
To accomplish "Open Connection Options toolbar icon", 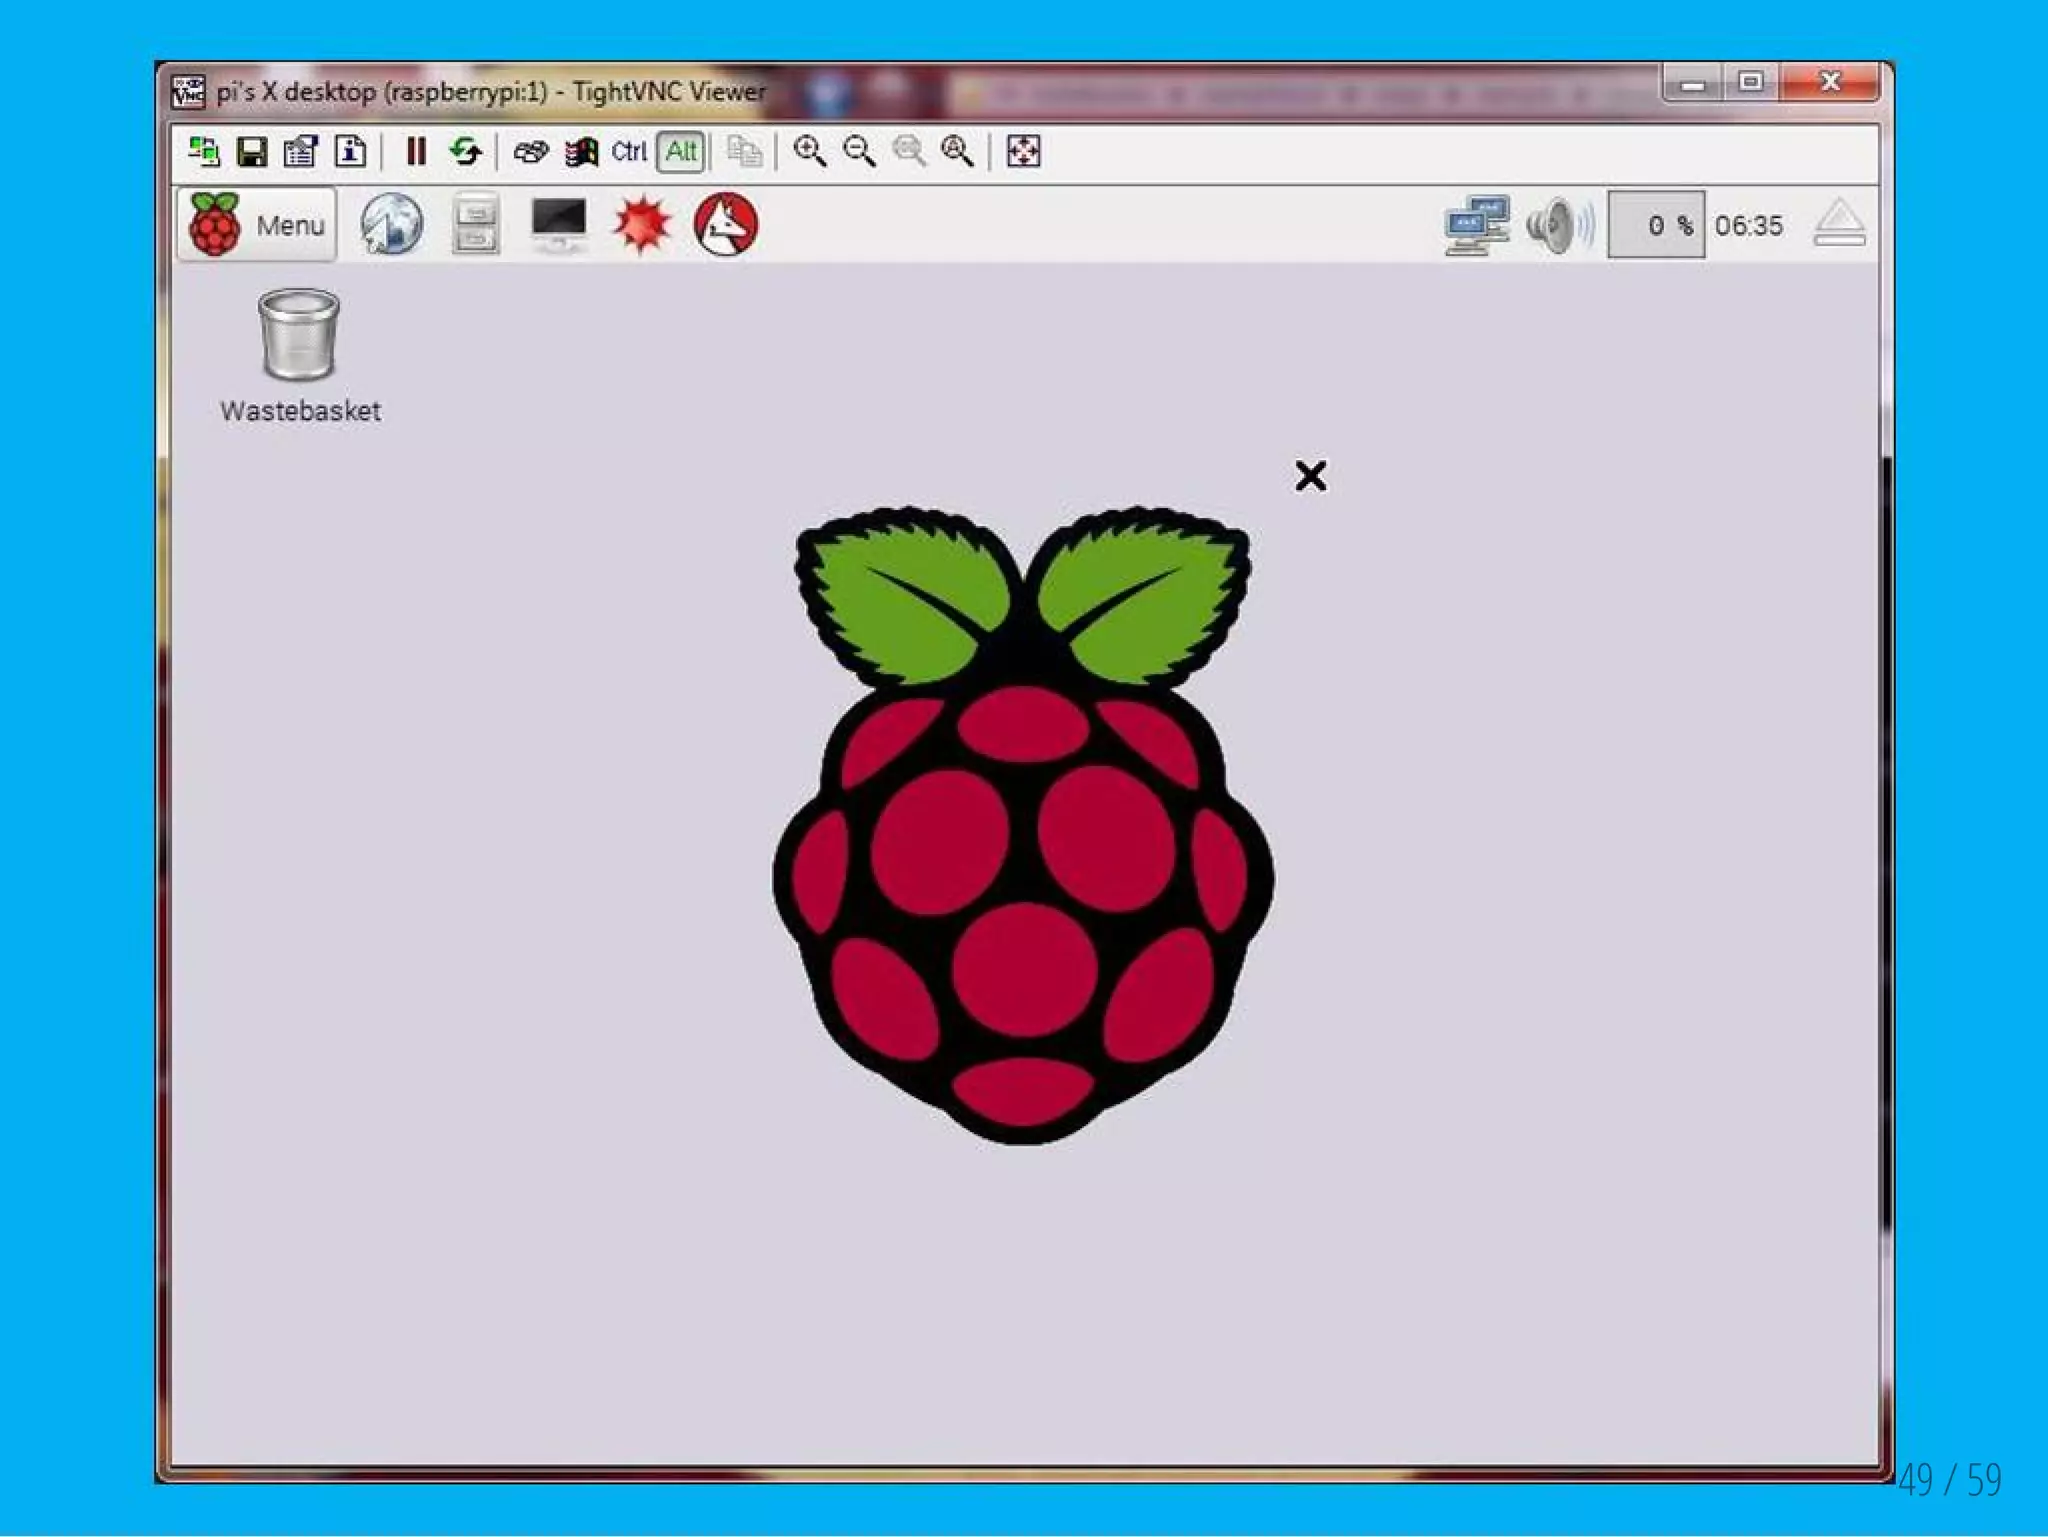I will 300,152.
